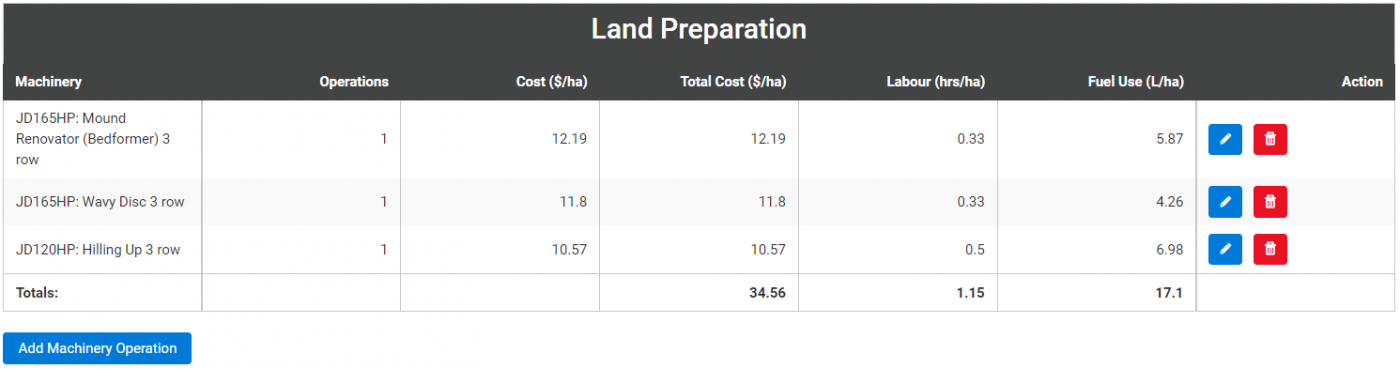Edit the Mound Renovator (Bedformer) row
Screen dimensions: 1400x369
tap(1225, 140)
